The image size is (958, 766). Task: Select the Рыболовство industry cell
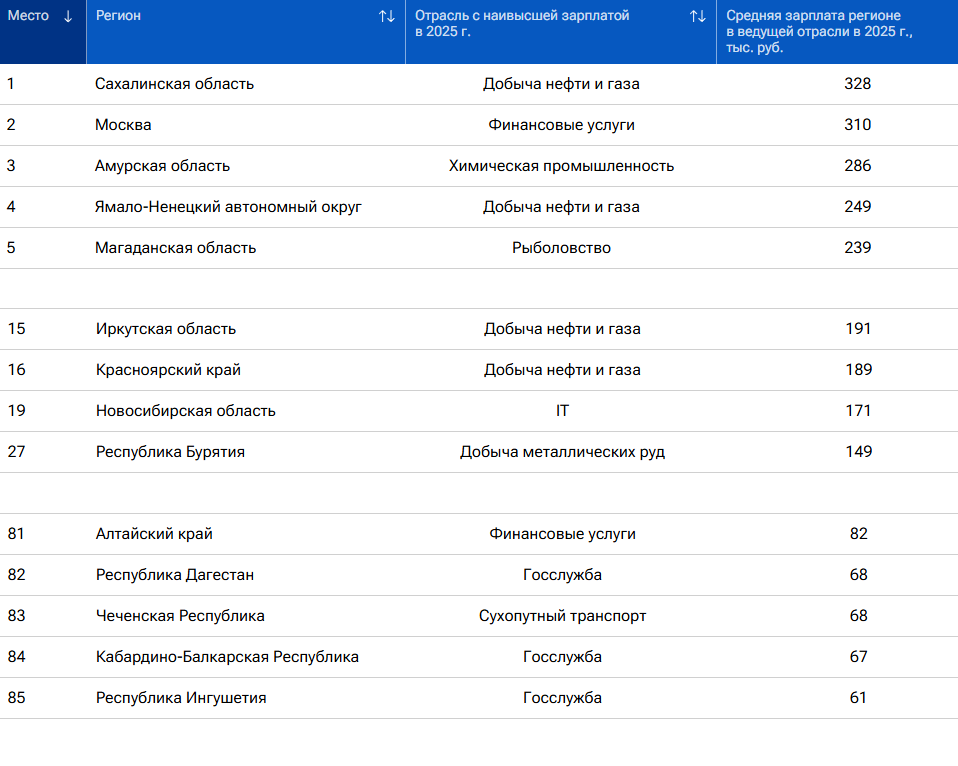coord(561,248)
